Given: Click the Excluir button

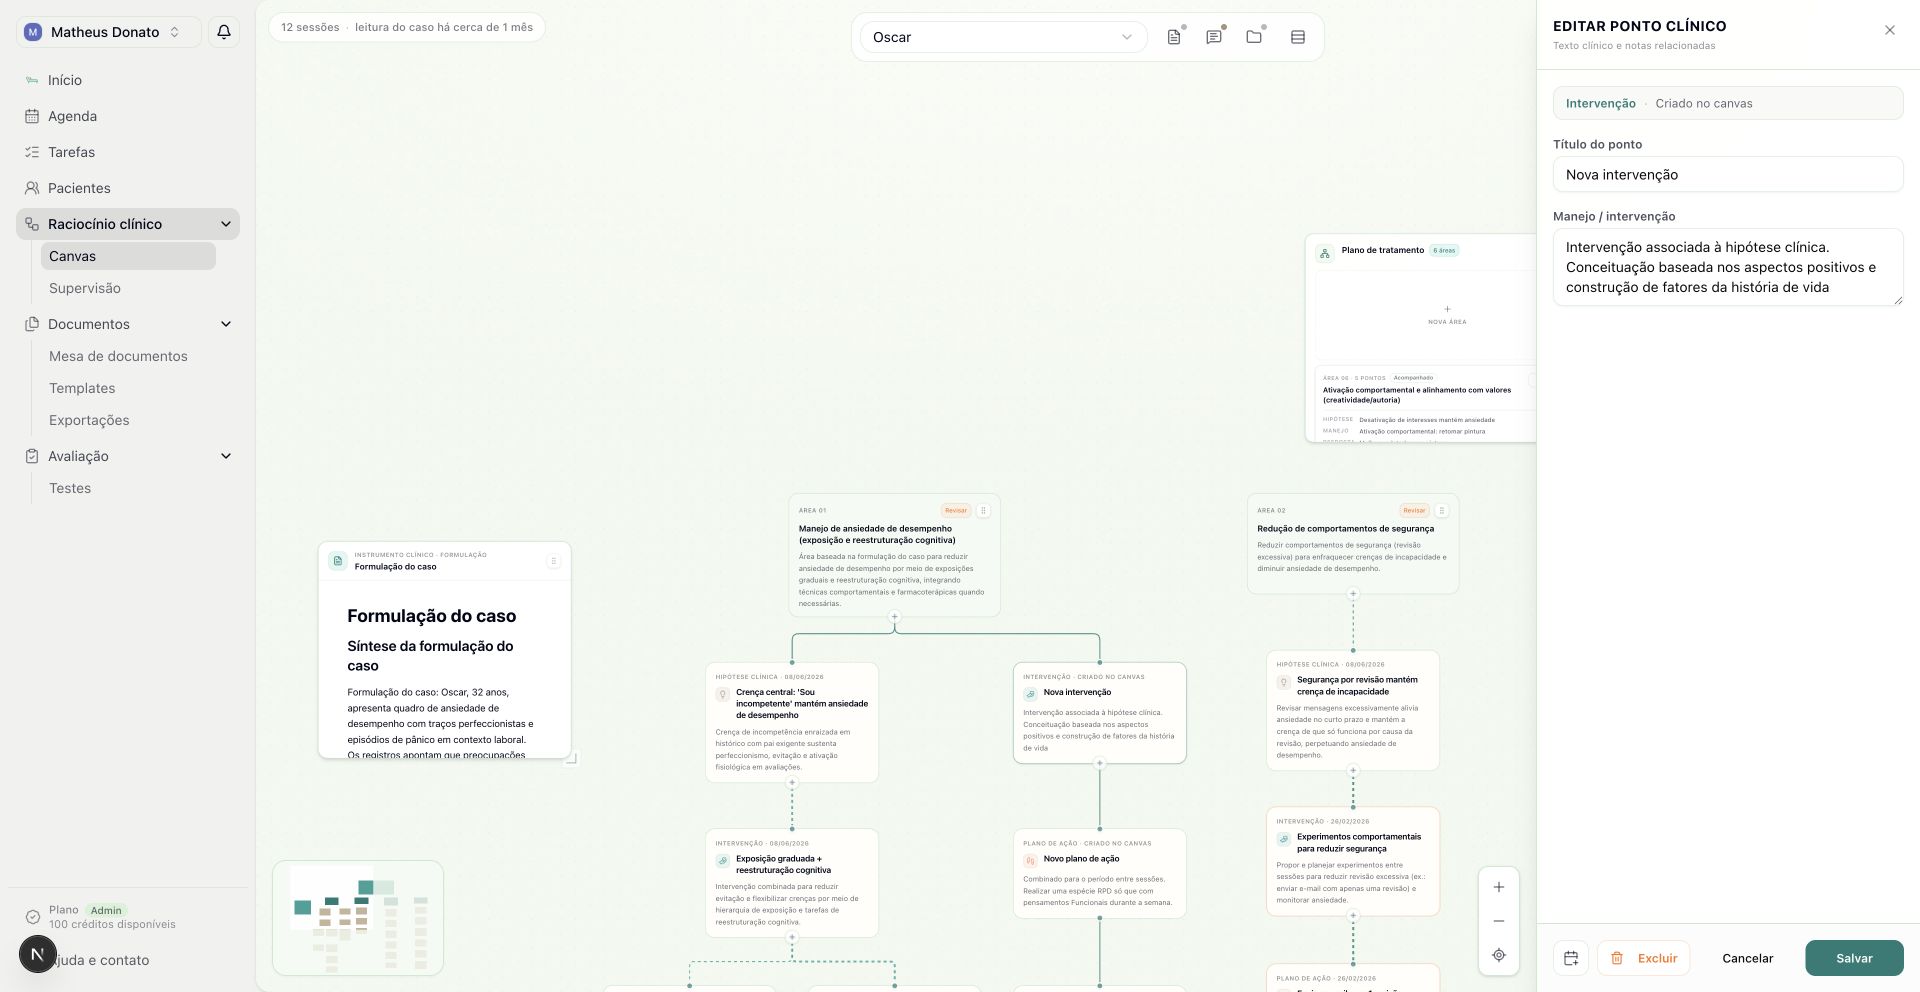Looking at the screenshot, I should pos(1643,958).
